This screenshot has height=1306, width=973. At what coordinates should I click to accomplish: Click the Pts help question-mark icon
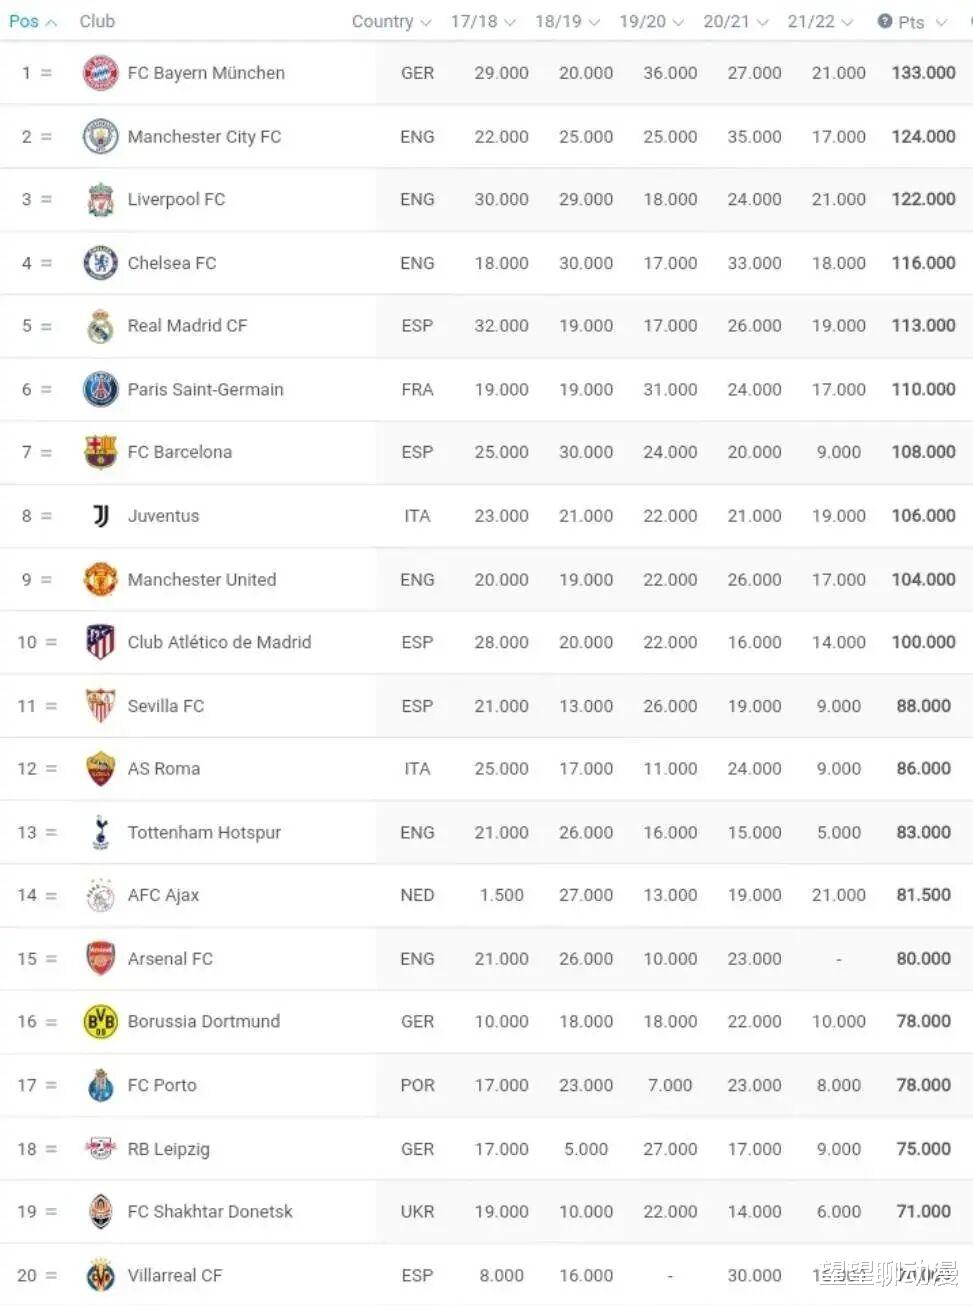tap(885, 21)
